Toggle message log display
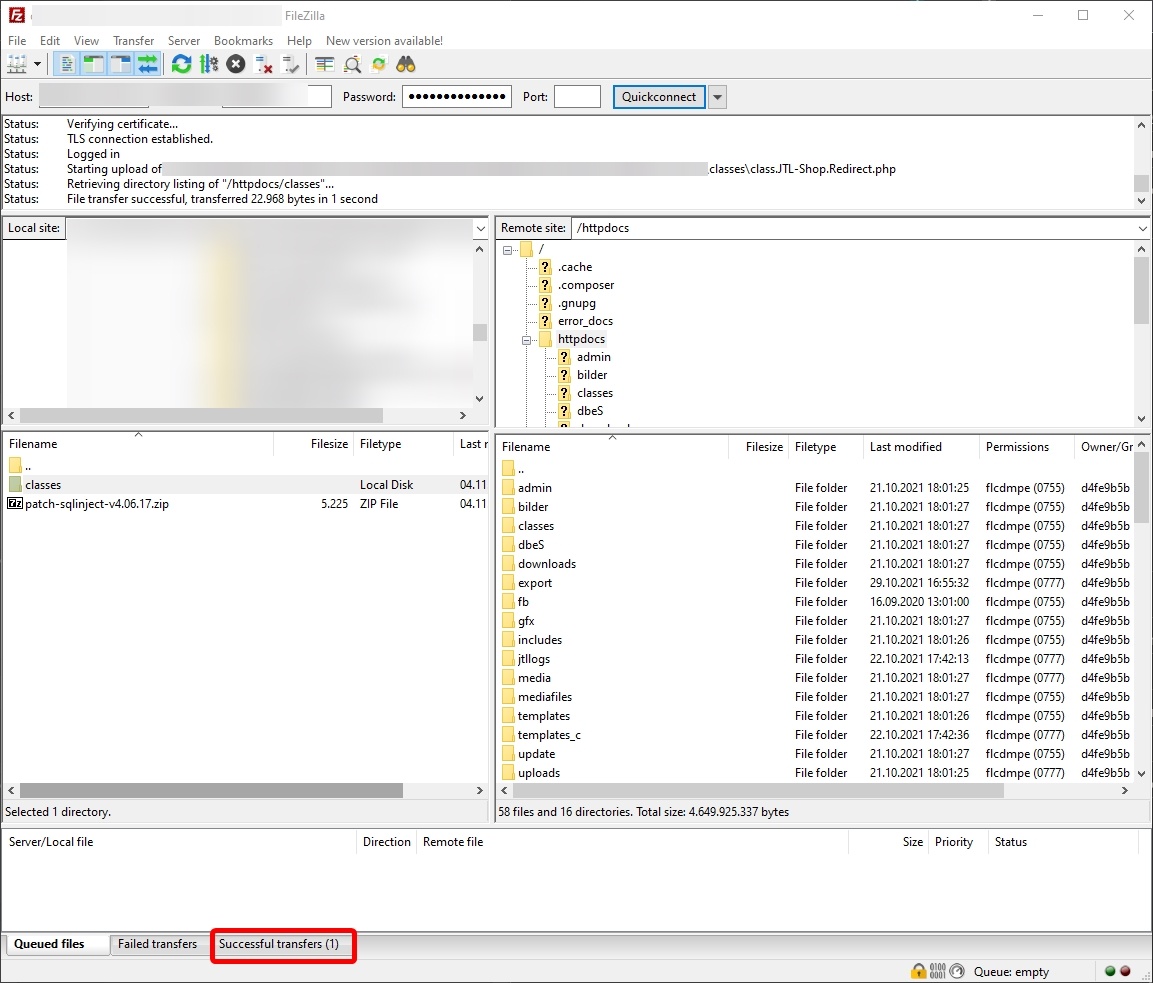The width and height of the screenshot is (1153, 983). [x=67, y=64]
